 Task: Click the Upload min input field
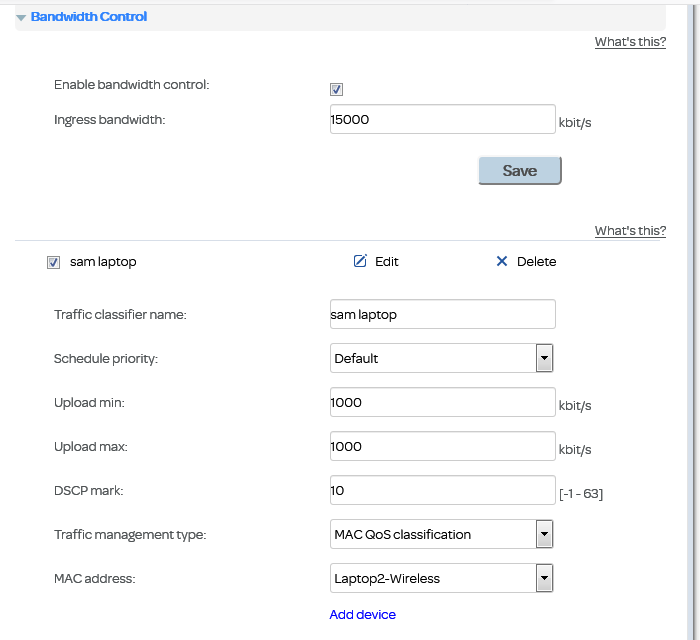tap(442, 402)
